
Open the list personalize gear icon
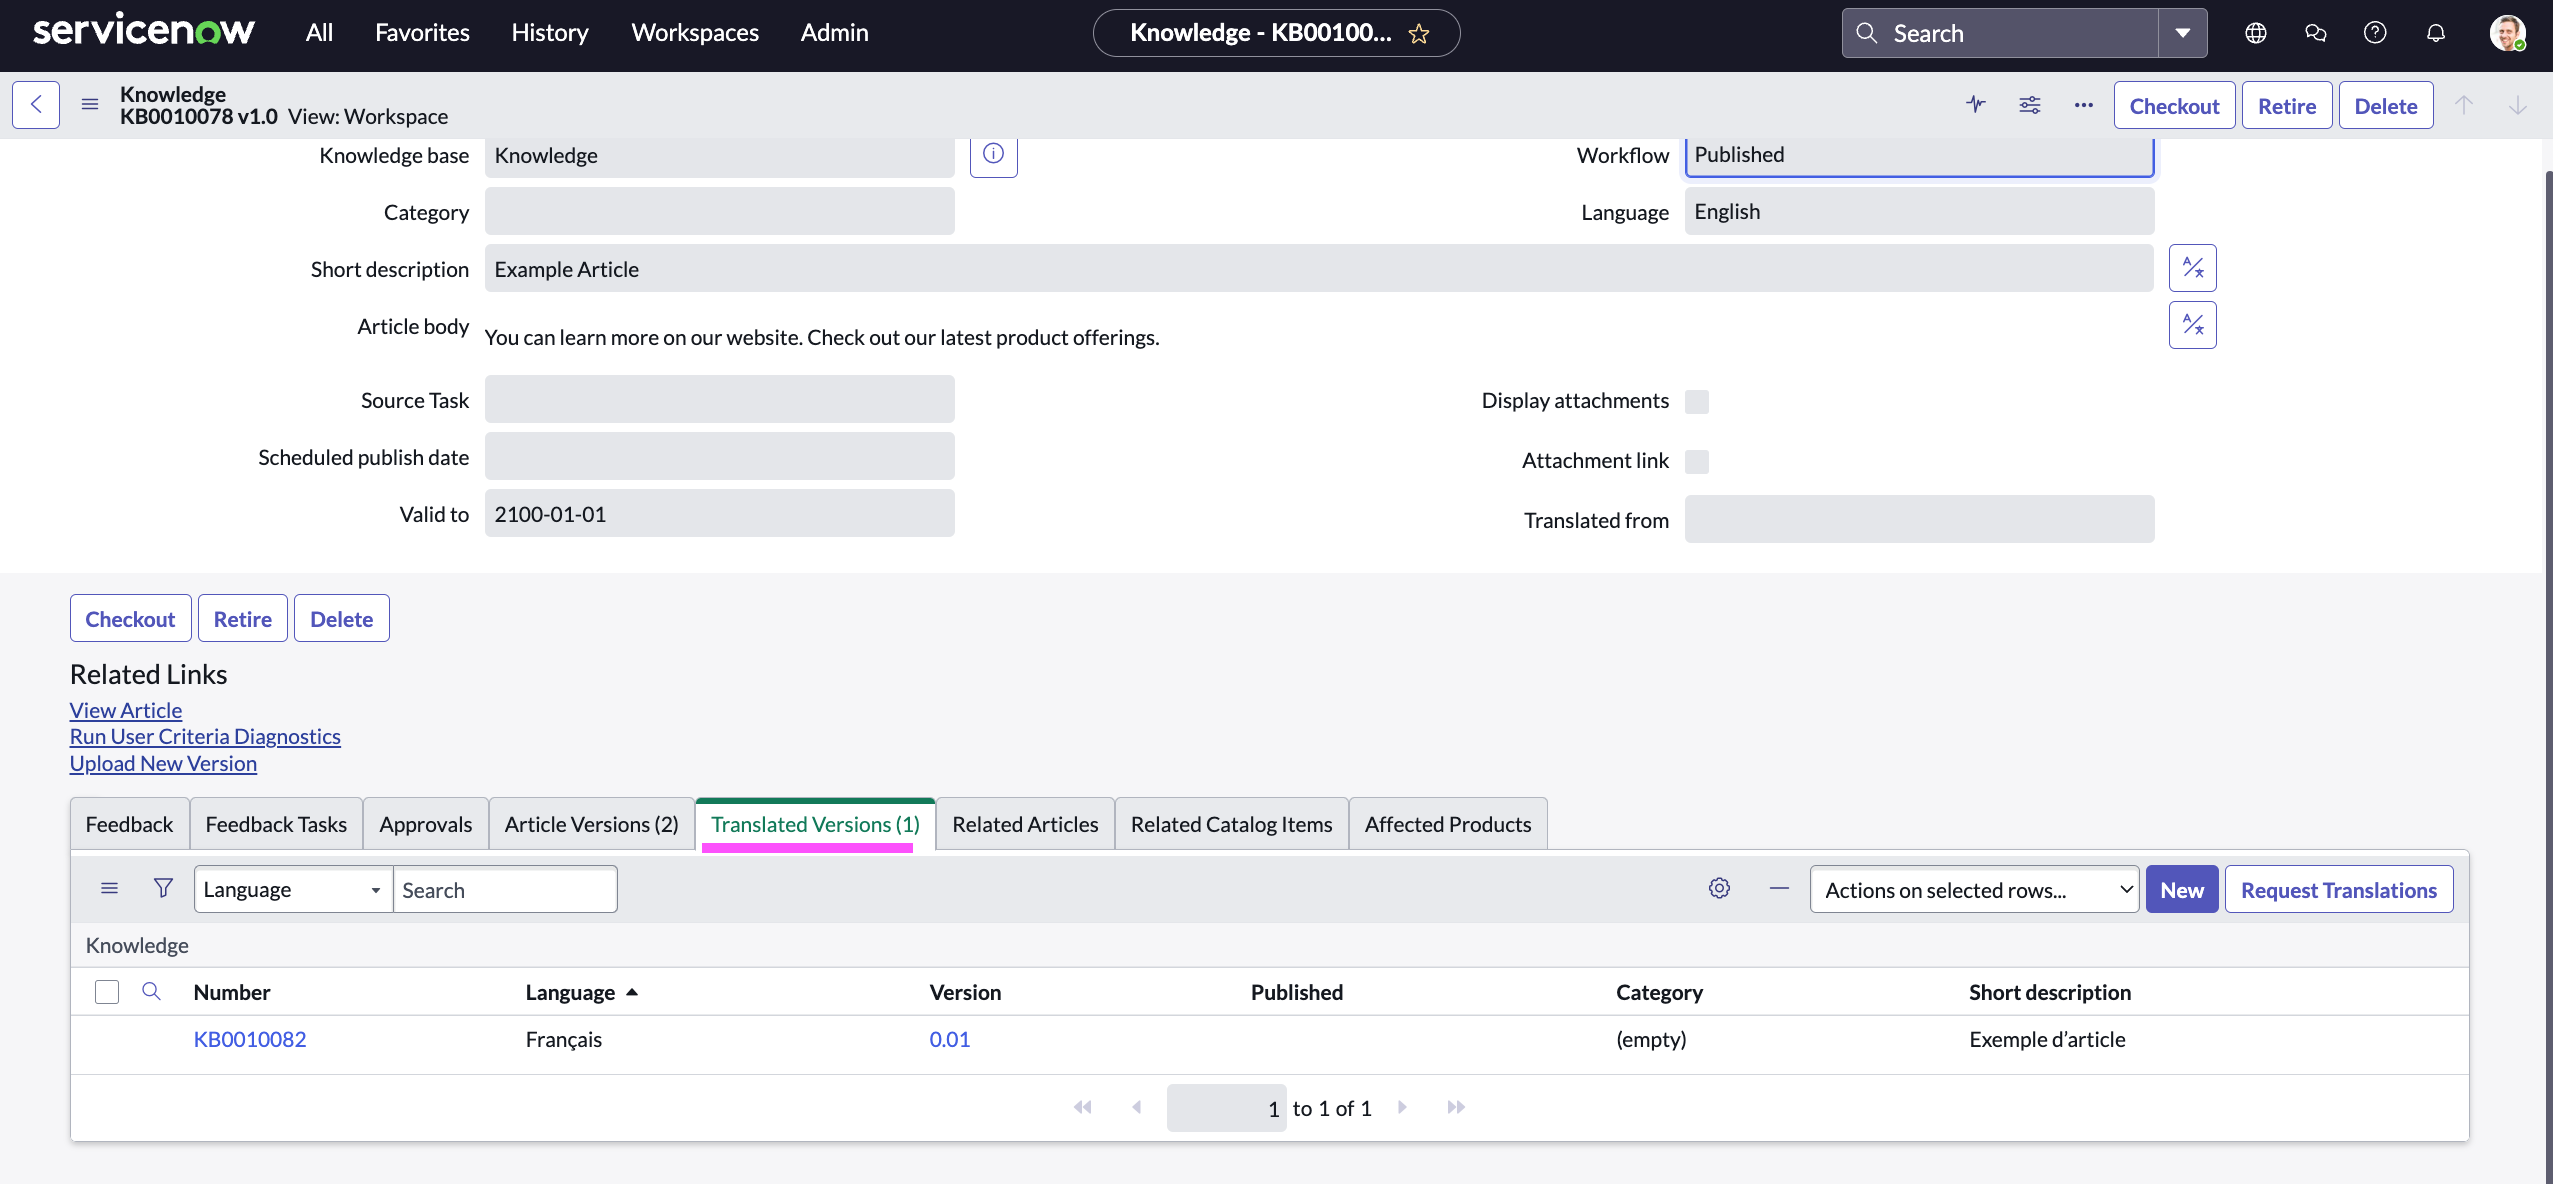pyautogui.click(x=1719, y=888)
